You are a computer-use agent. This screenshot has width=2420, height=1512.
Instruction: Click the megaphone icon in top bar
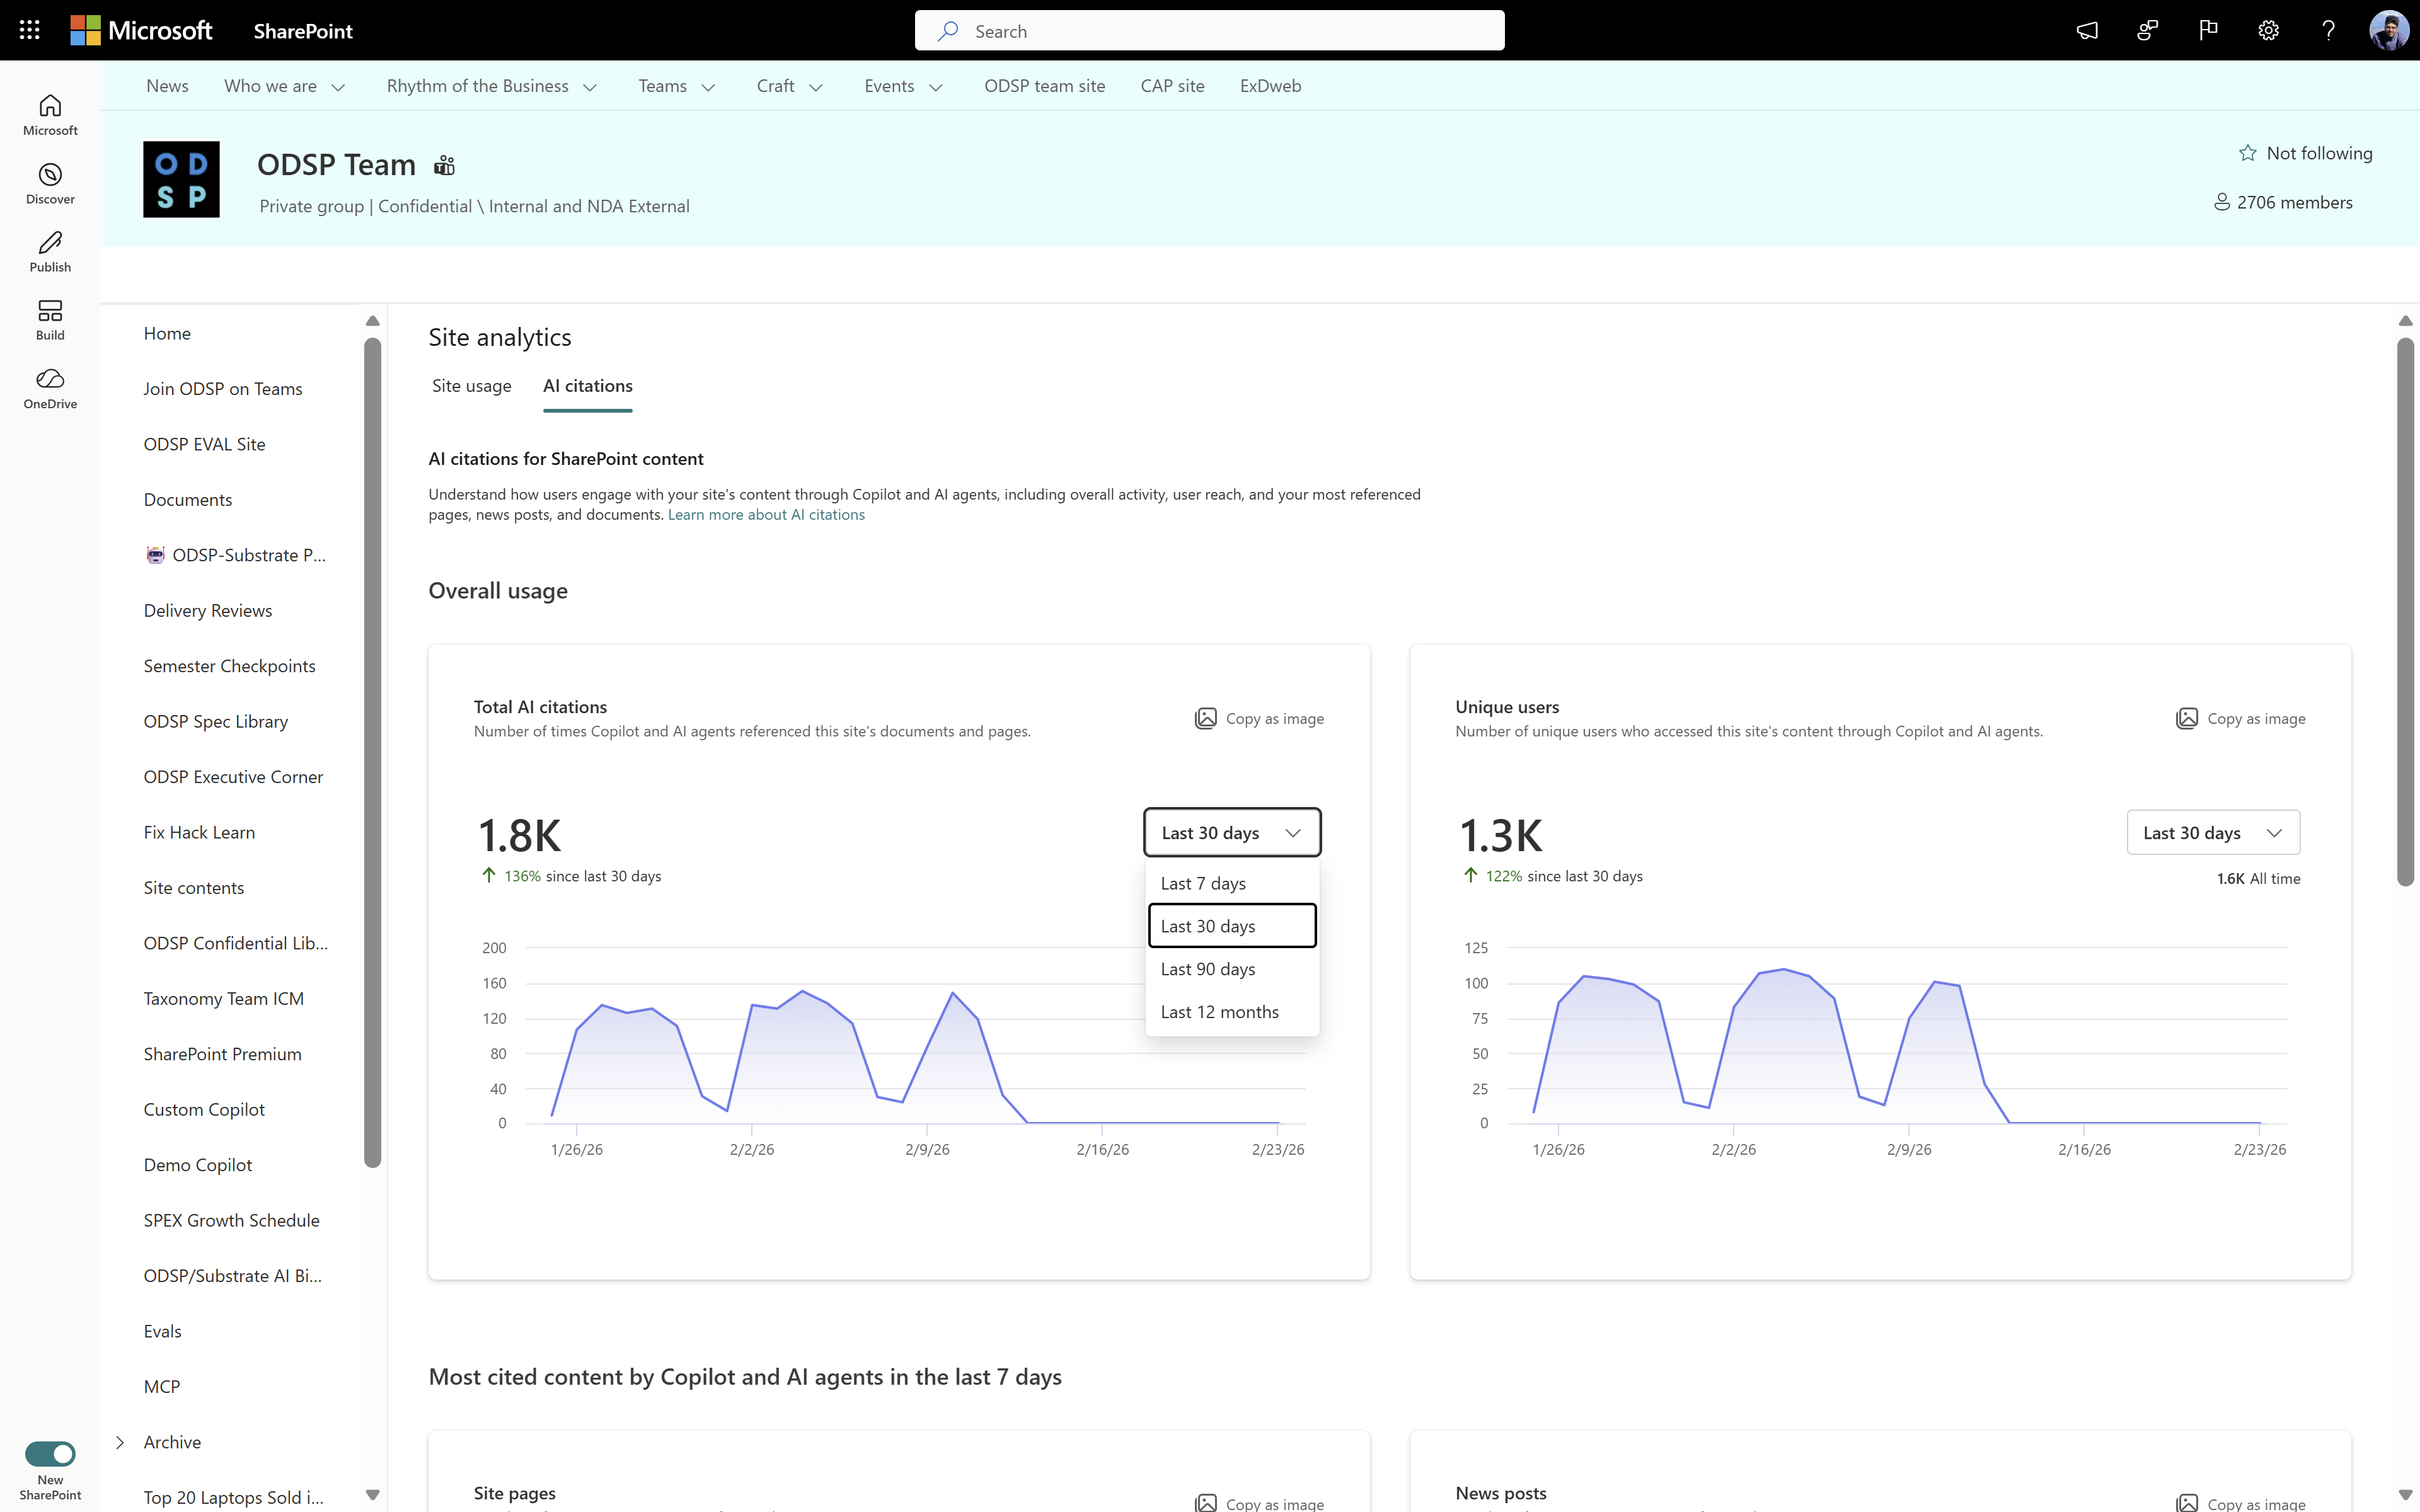[x=2087, y=30]
